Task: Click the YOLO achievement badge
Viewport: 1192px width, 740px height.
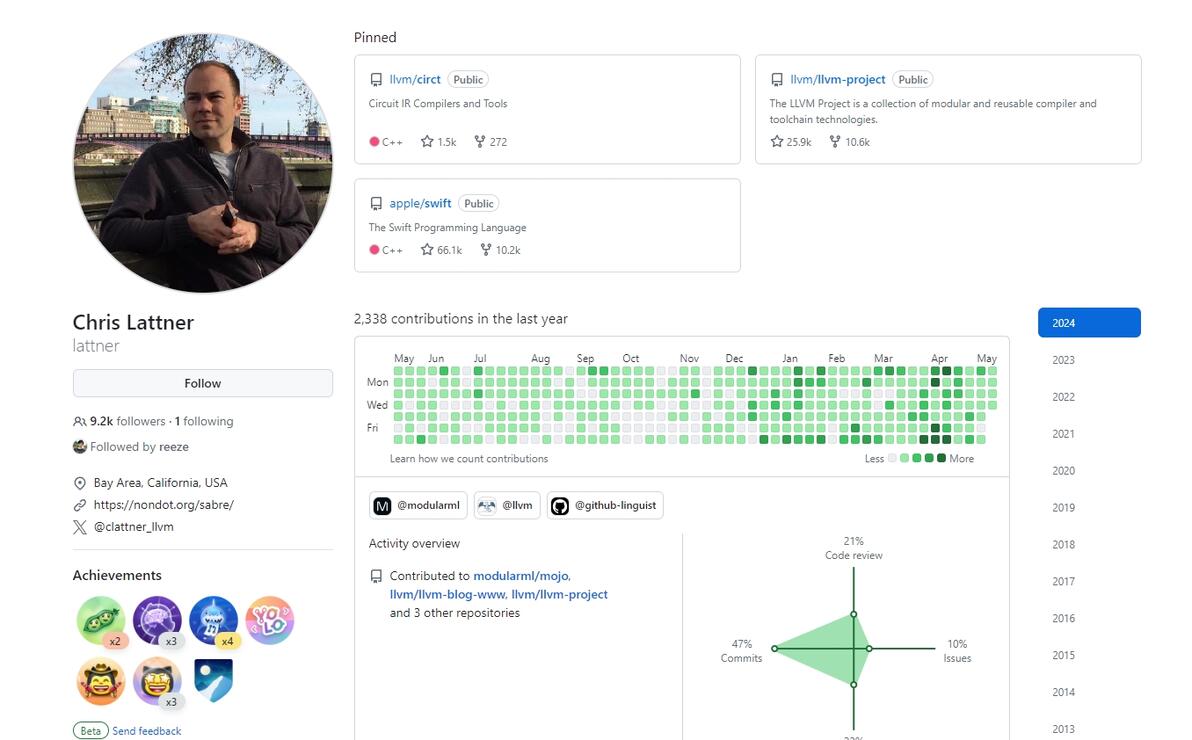Action: [269, 620]
